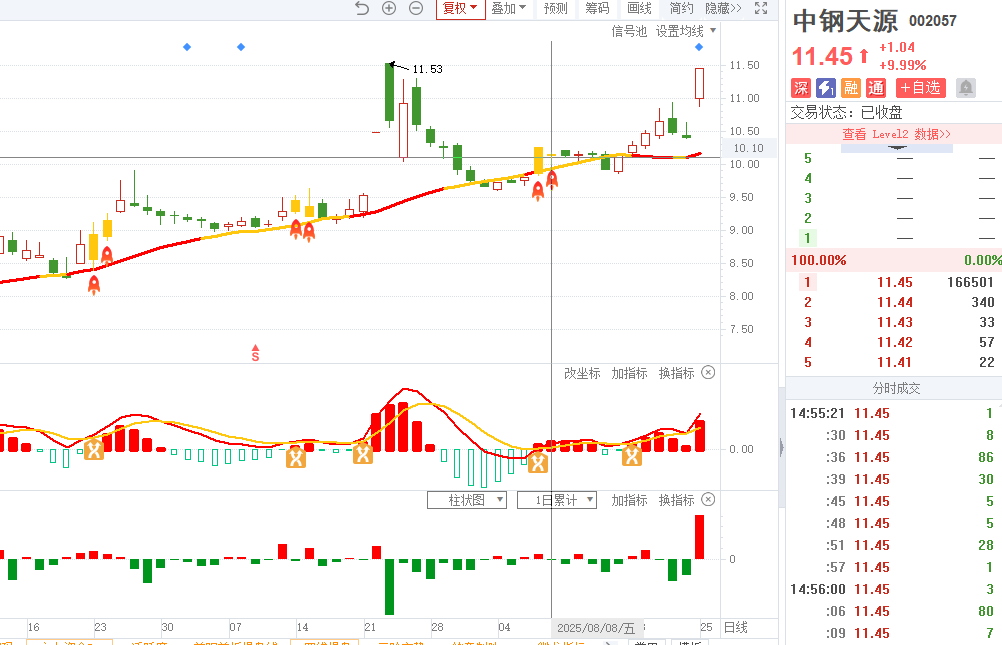
Task: Switch to 简约 simple mode
Action: (x=681, y=8)
